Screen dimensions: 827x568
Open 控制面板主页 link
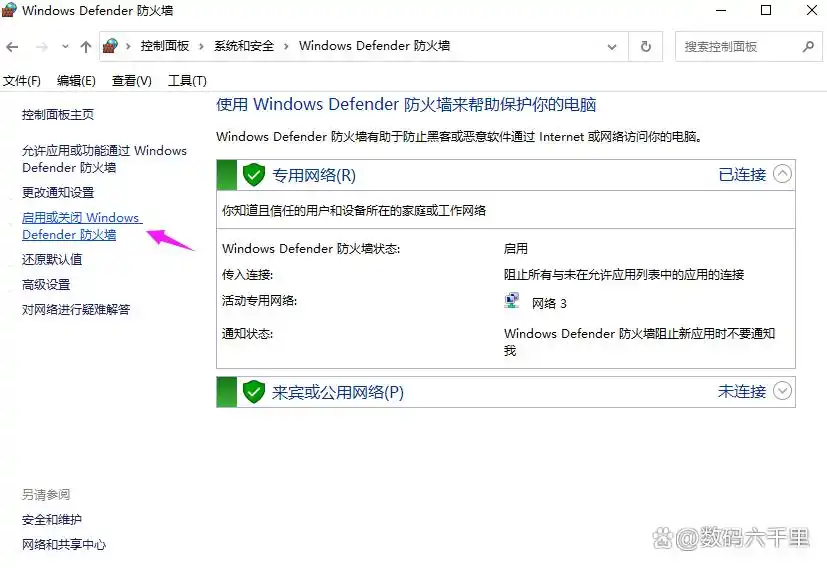(x=57, y=114)
